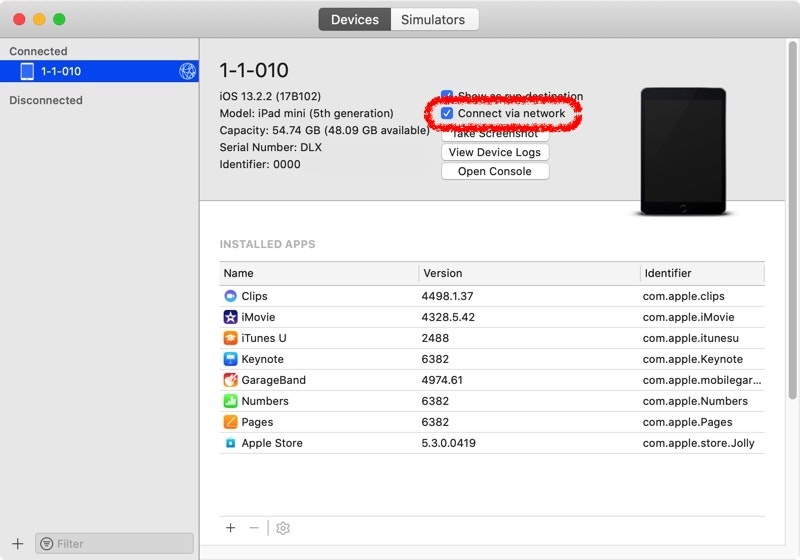Click Identifier: 0000 text

click(x=260, y=164)
